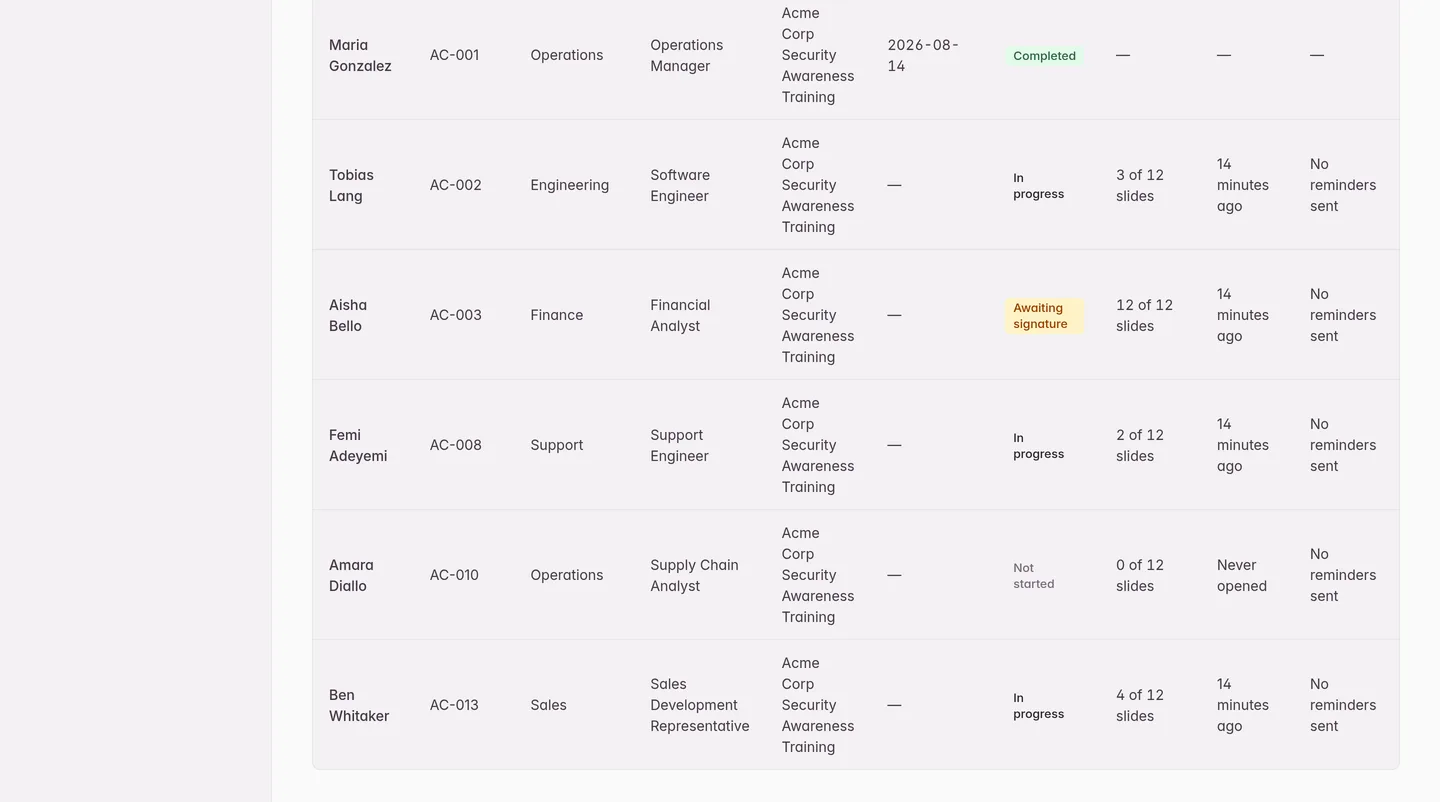Click the Never opened last activity cell
The image size is (1440, 802).
1242,575
